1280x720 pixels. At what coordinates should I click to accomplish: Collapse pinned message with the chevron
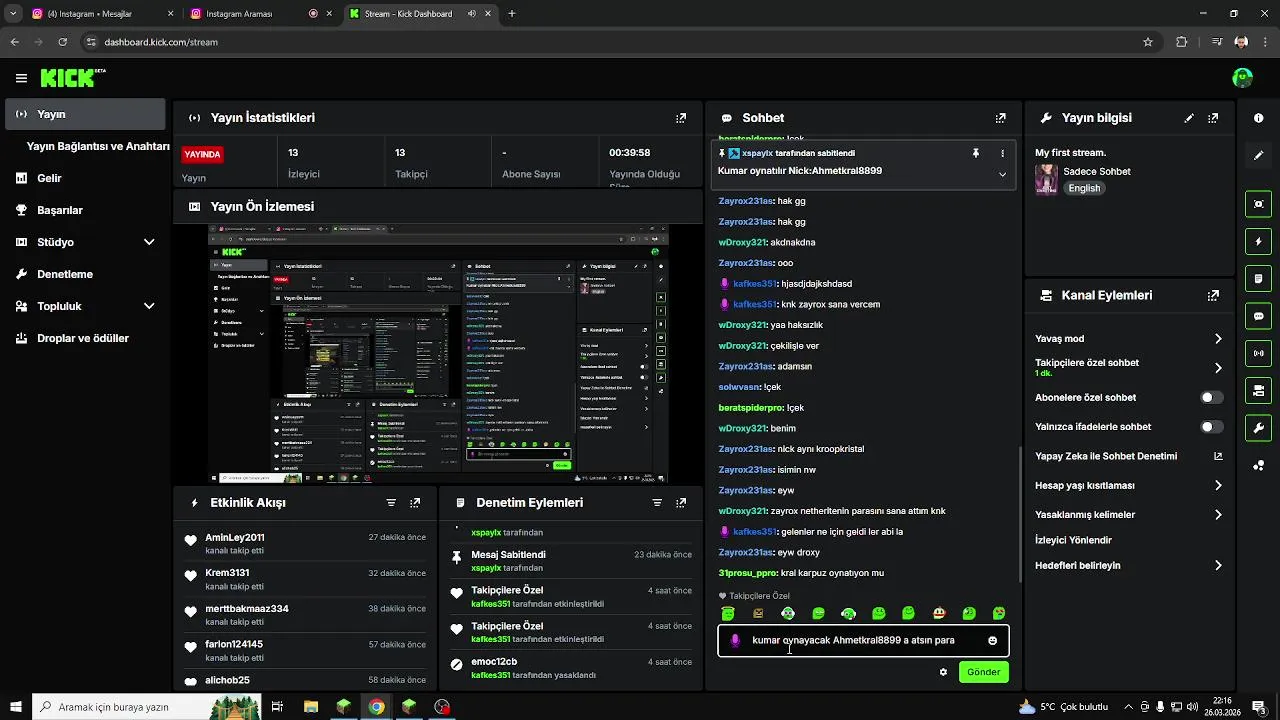(1002, 174)
